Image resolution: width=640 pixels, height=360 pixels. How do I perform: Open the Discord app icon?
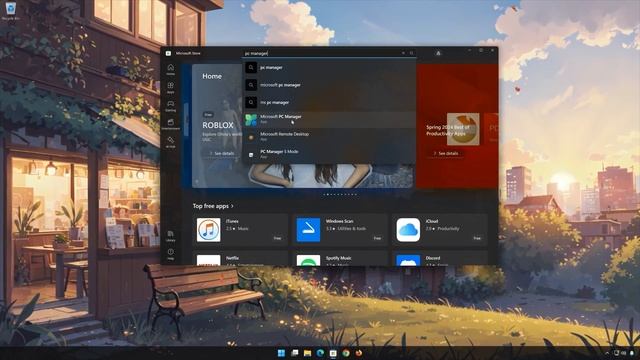[408, 260]
